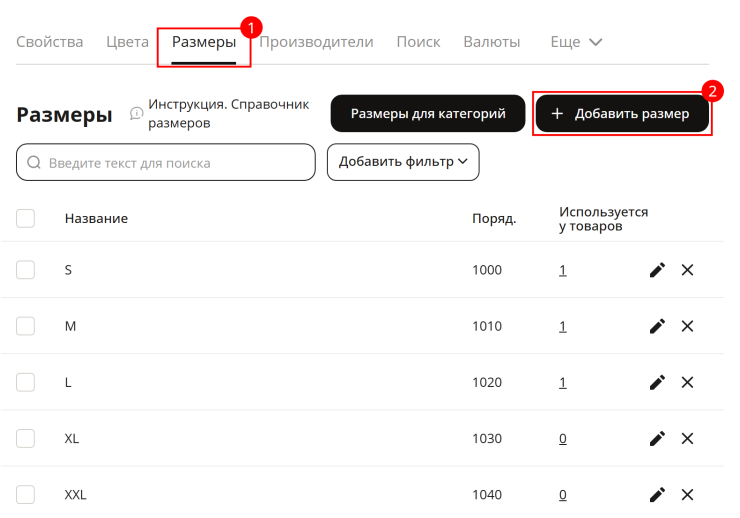740x518 pixels.
Task: Switch to the Свойства tab
Action: 50,42
